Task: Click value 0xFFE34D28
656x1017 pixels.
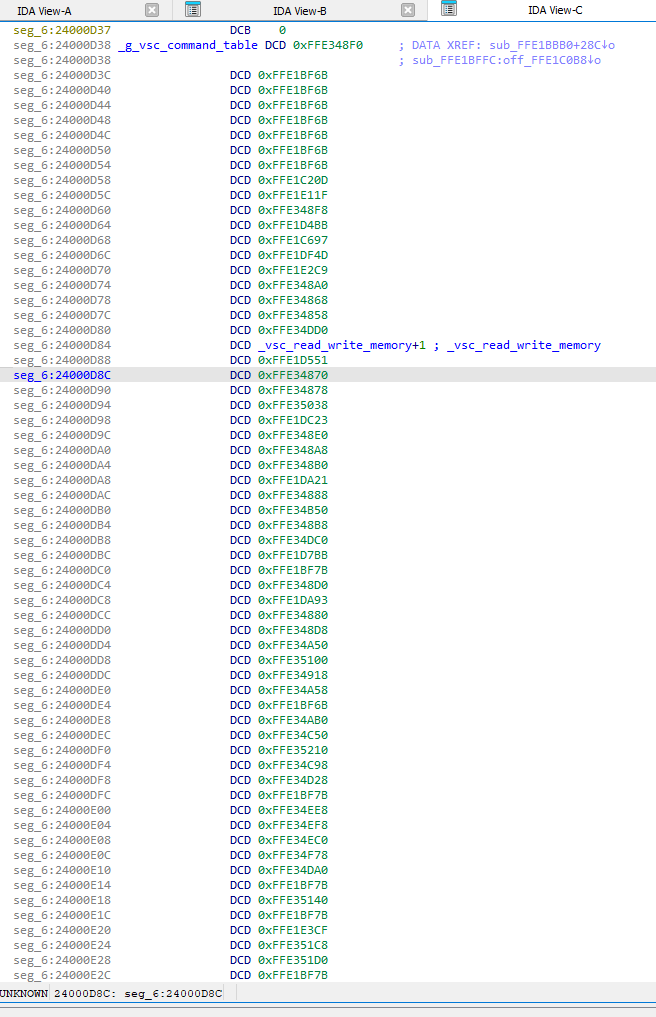Action: click(x=293, y=780)
